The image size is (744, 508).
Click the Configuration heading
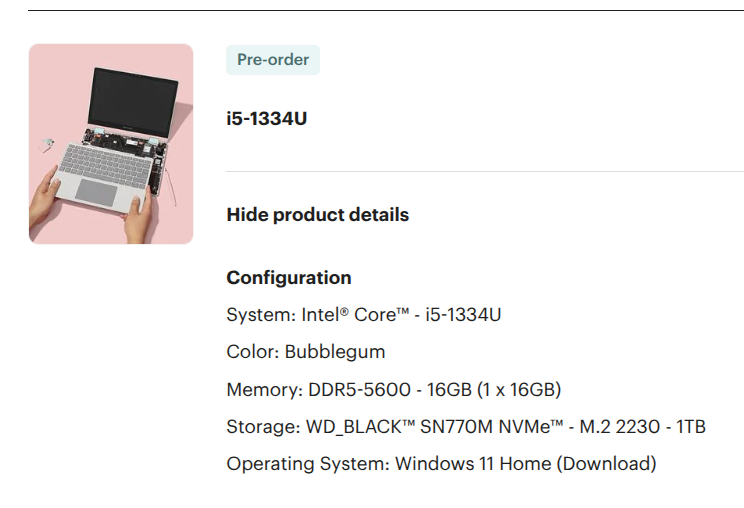point(289,278)
